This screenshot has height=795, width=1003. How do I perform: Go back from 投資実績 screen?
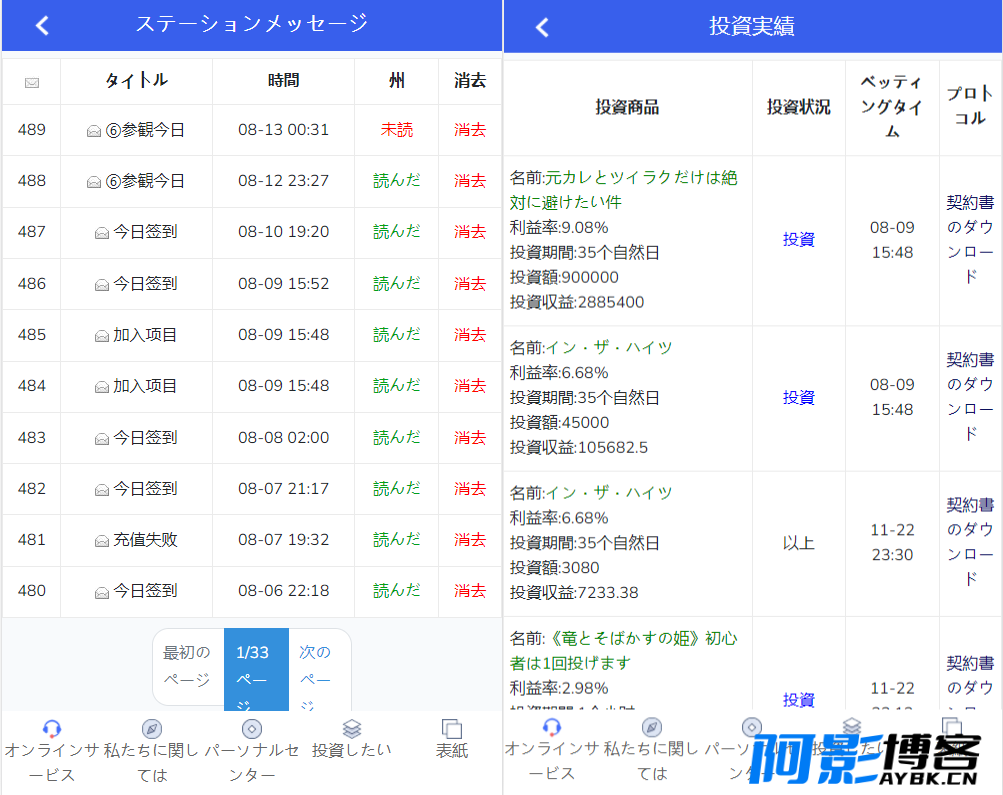point(542,27)
